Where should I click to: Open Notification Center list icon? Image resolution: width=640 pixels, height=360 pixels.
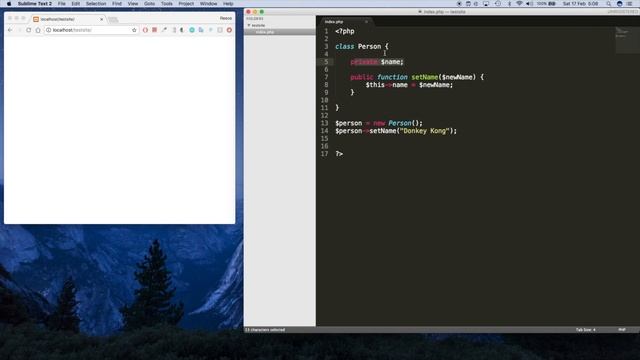[x=630, y=4]
